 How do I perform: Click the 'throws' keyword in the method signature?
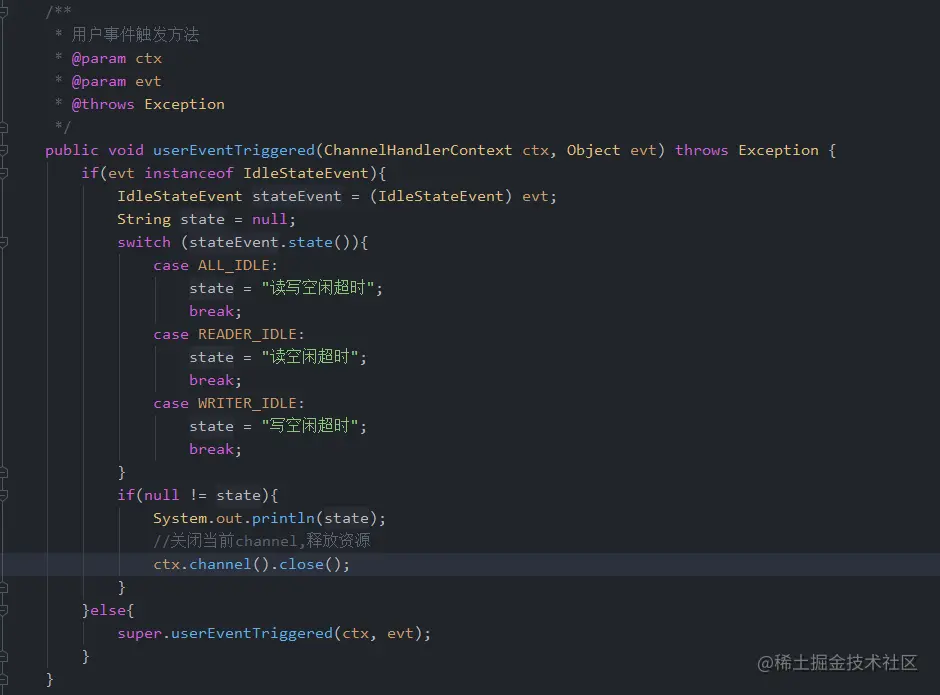point(701,151)
